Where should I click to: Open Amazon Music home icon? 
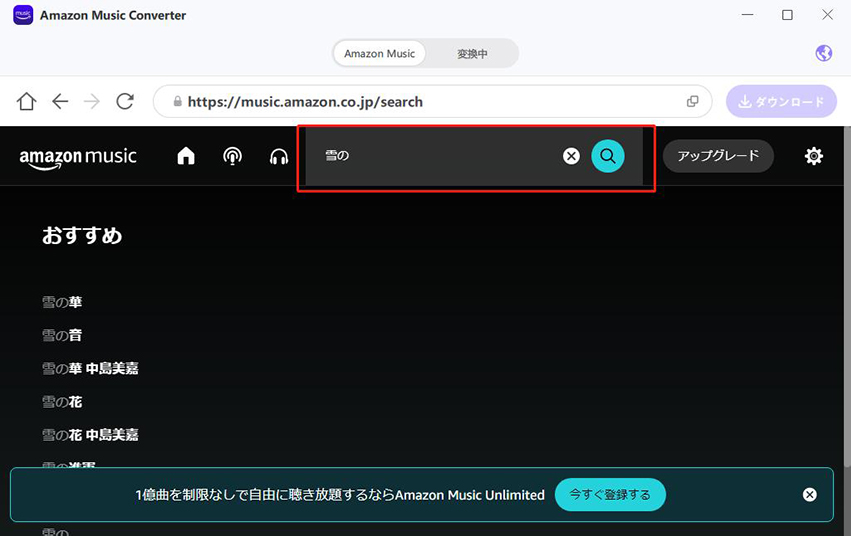[186, 156]
